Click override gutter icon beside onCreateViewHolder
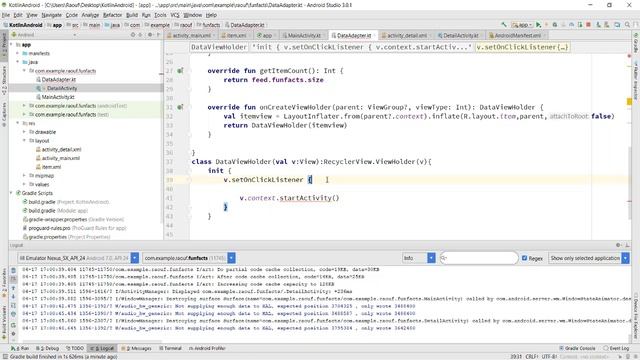The height and width of the screenshot is (360, 640). [x=180, y=107]
